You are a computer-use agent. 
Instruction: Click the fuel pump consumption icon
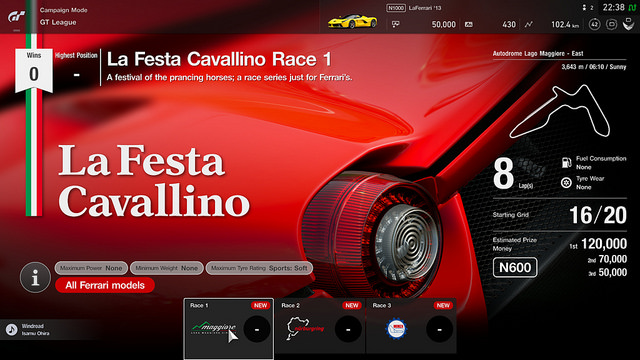click(x=566, y=162)
